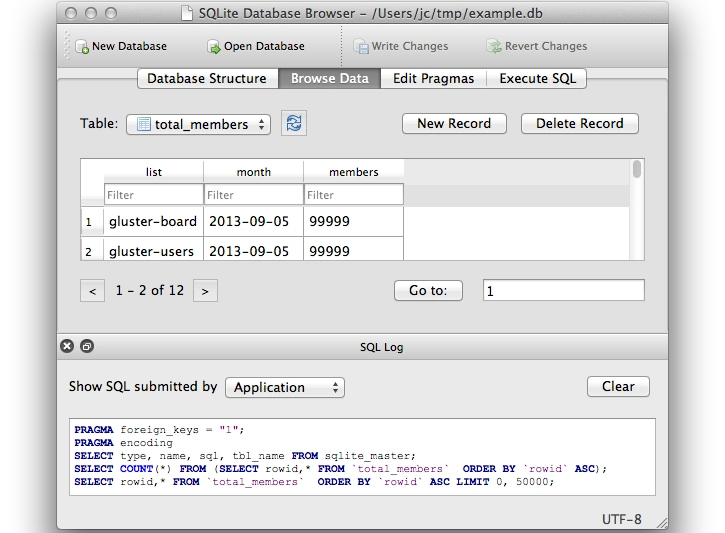Screen dimensions: 725x533
Task: Go to the Execute SQL tab
Action: click(537, 78)
